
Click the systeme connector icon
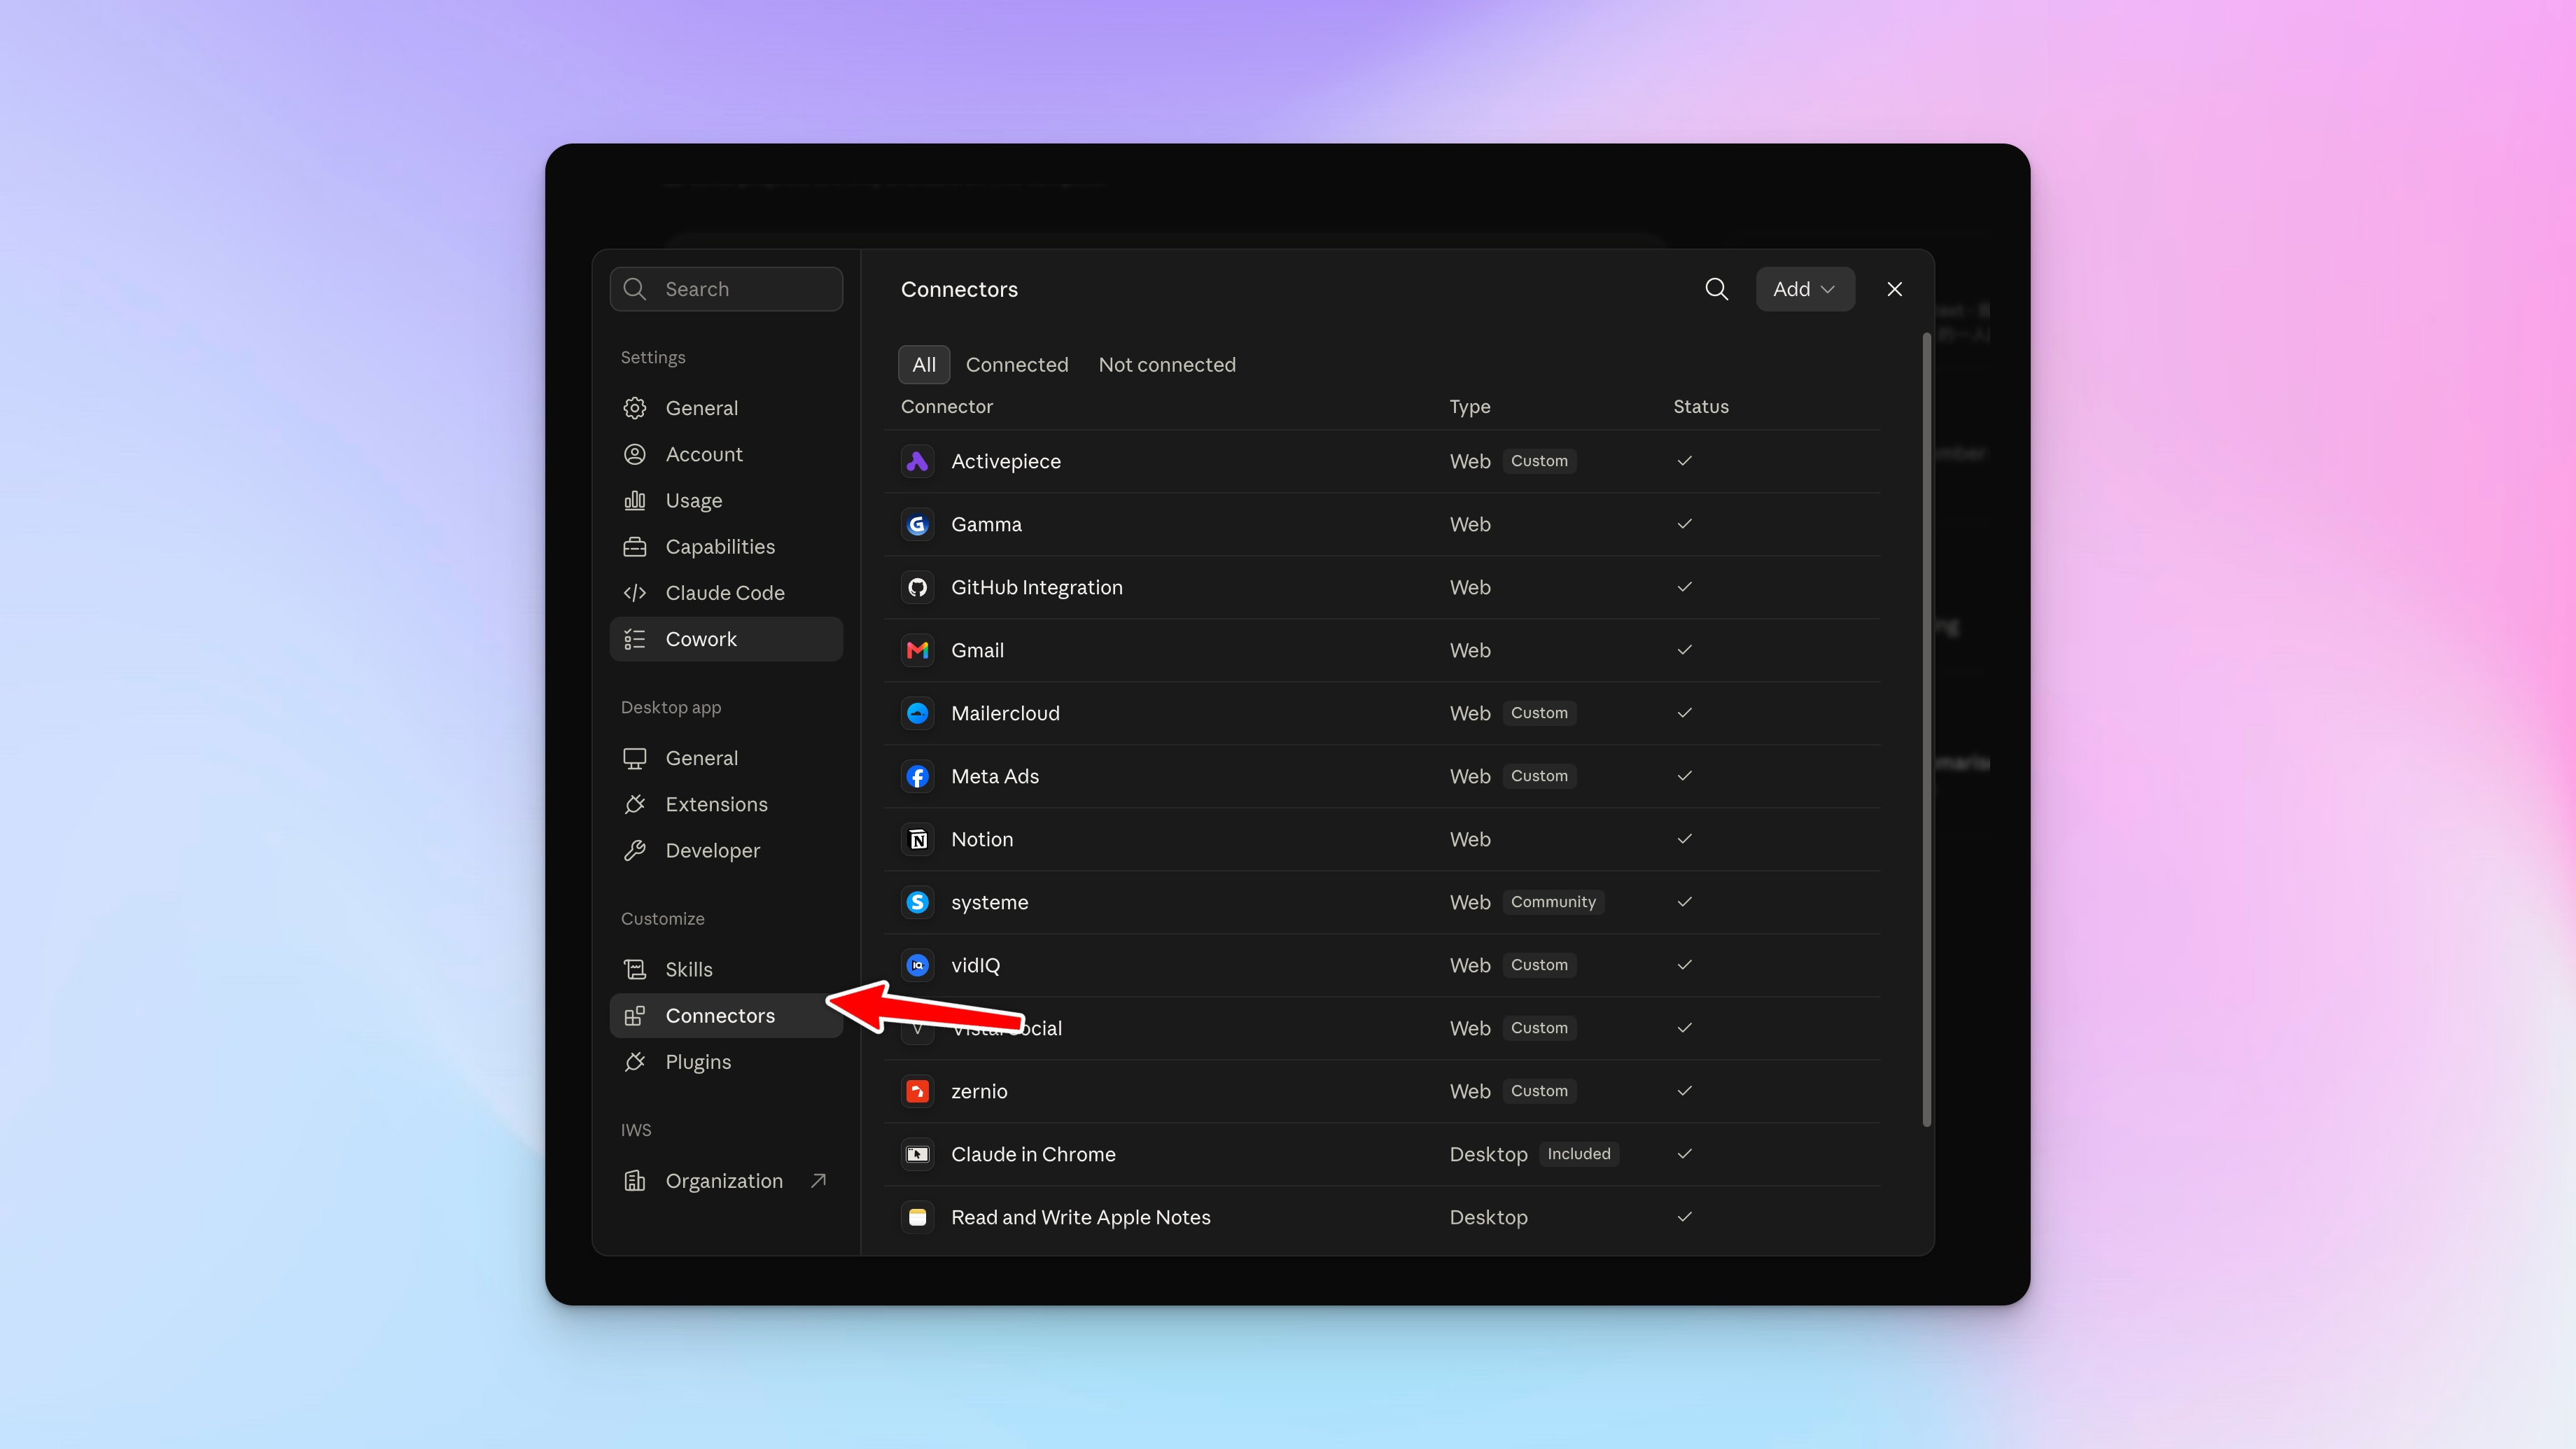tap(917, 902)
